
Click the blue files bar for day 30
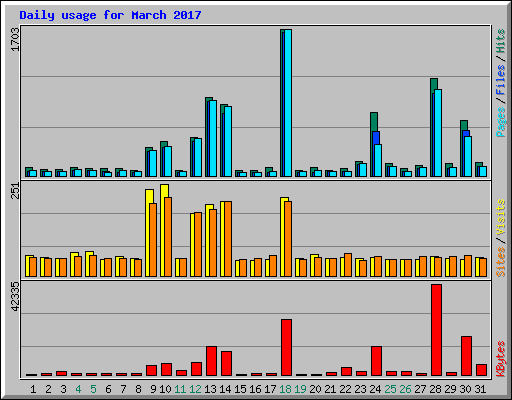(x=466, y=133)
